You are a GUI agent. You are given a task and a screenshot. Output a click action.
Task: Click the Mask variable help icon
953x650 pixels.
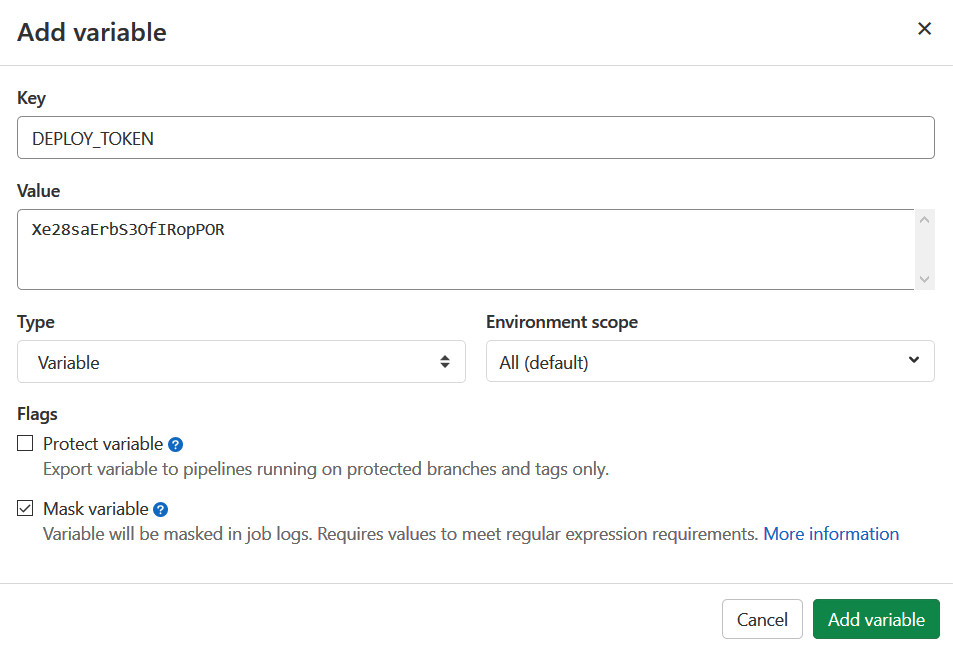pyautogui.click(x=161, y=509)
